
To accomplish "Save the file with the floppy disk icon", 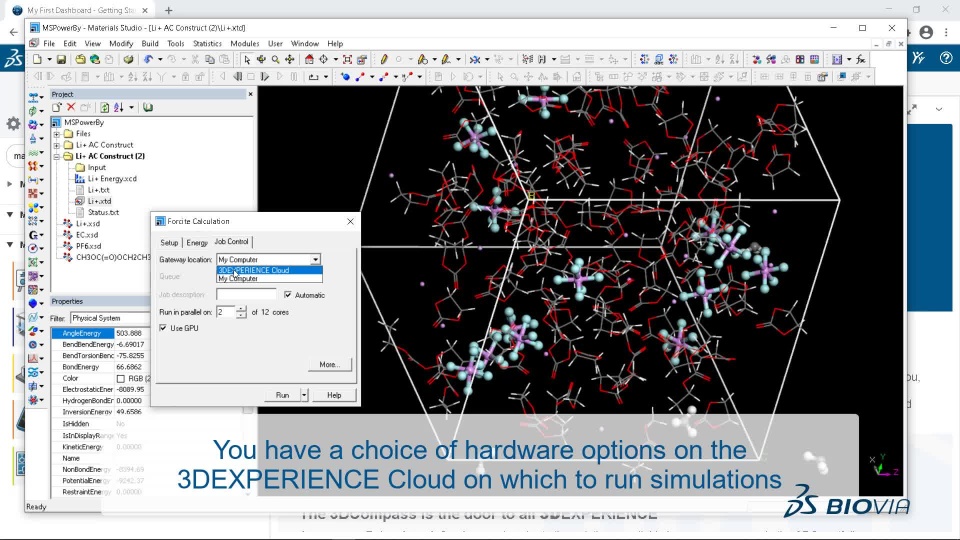I will (x=61, y=59).
